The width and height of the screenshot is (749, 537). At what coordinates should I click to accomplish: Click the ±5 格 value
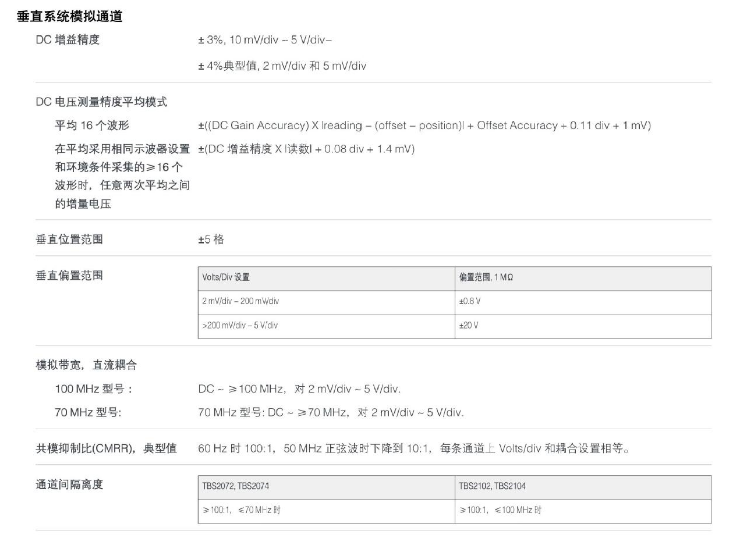tap(211, 240)
